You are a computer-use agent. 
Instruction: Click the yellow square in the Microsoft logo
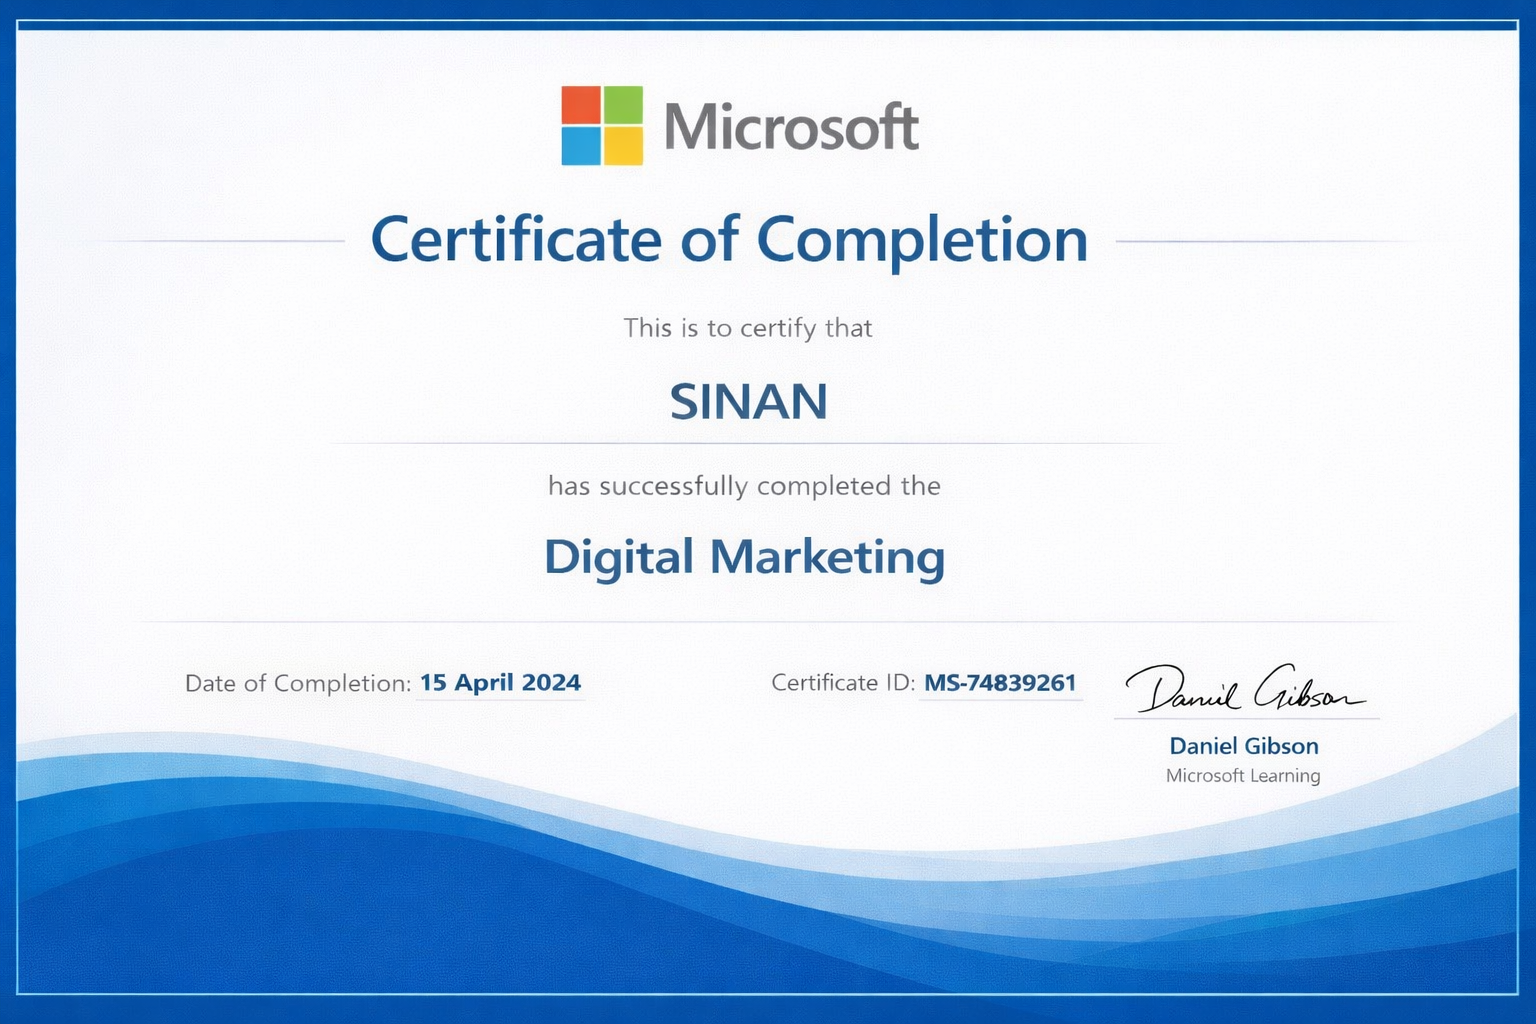click(623, 146)
